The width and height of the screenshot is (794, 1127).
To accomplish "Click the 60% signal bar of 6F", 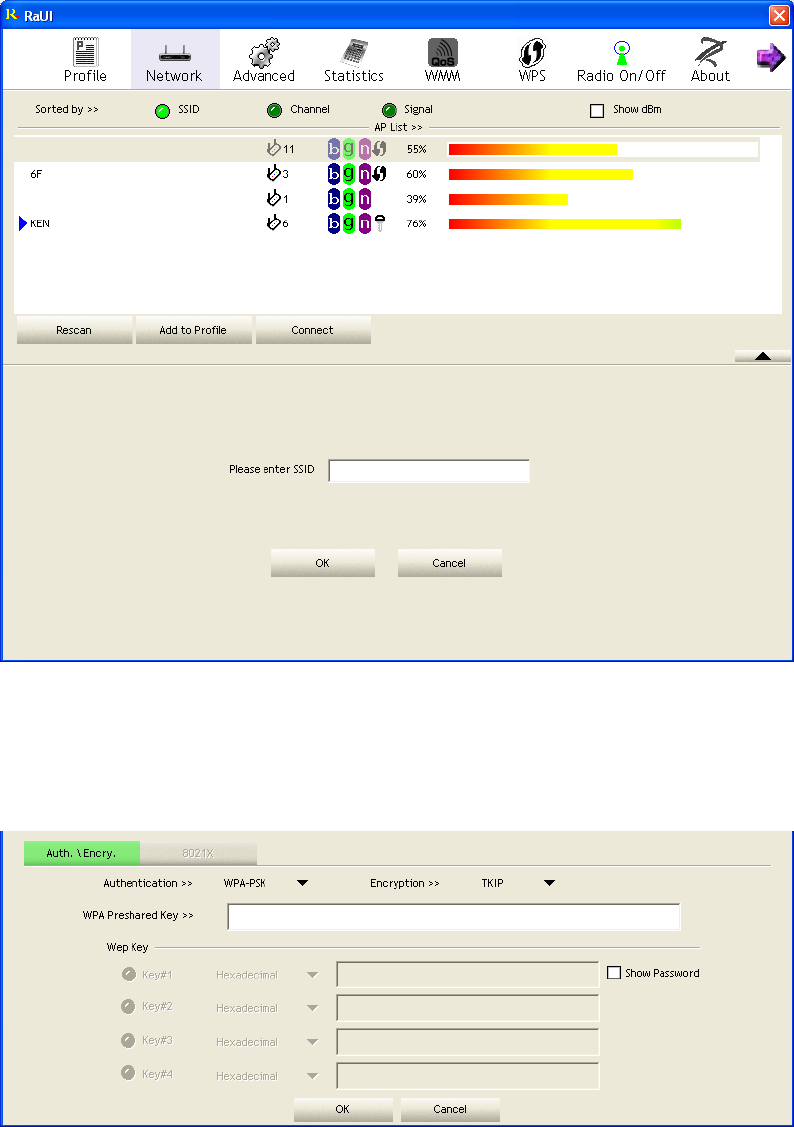I will click(540, 174).
